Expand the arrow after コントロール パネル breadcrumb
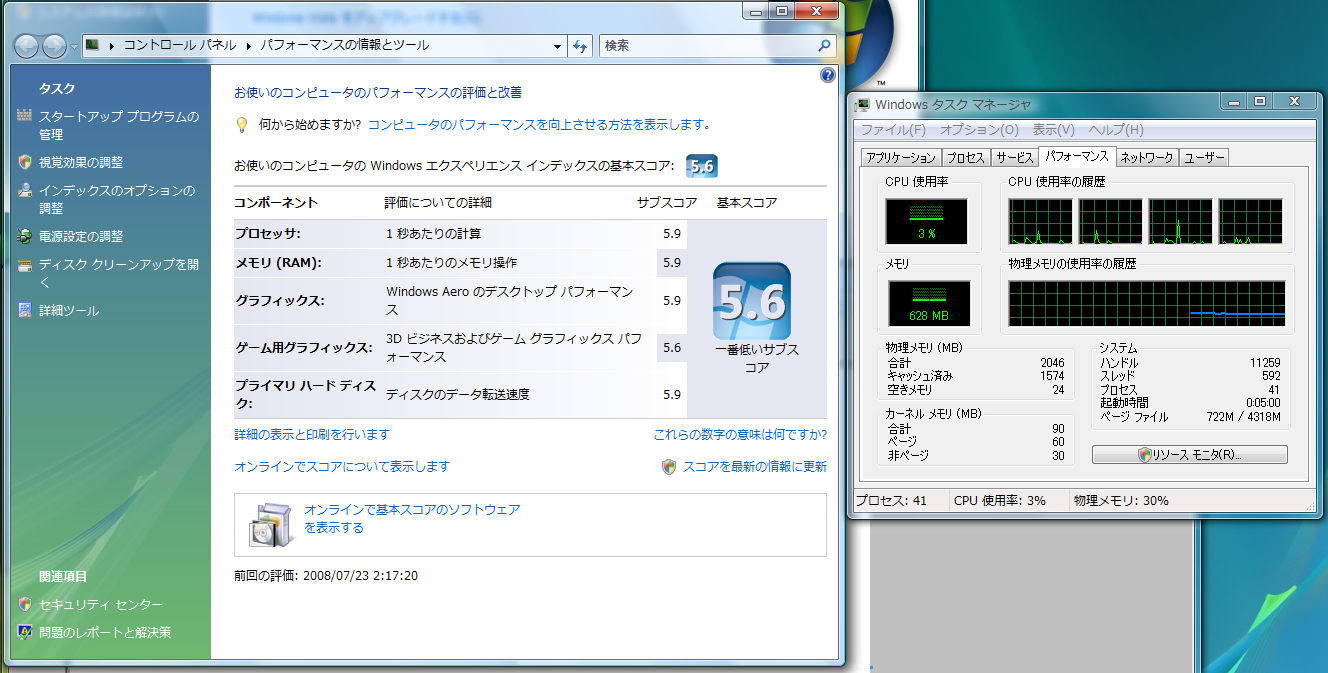Image resolution: width=1328 pixels, height=673 pixels. coord(248,46)
